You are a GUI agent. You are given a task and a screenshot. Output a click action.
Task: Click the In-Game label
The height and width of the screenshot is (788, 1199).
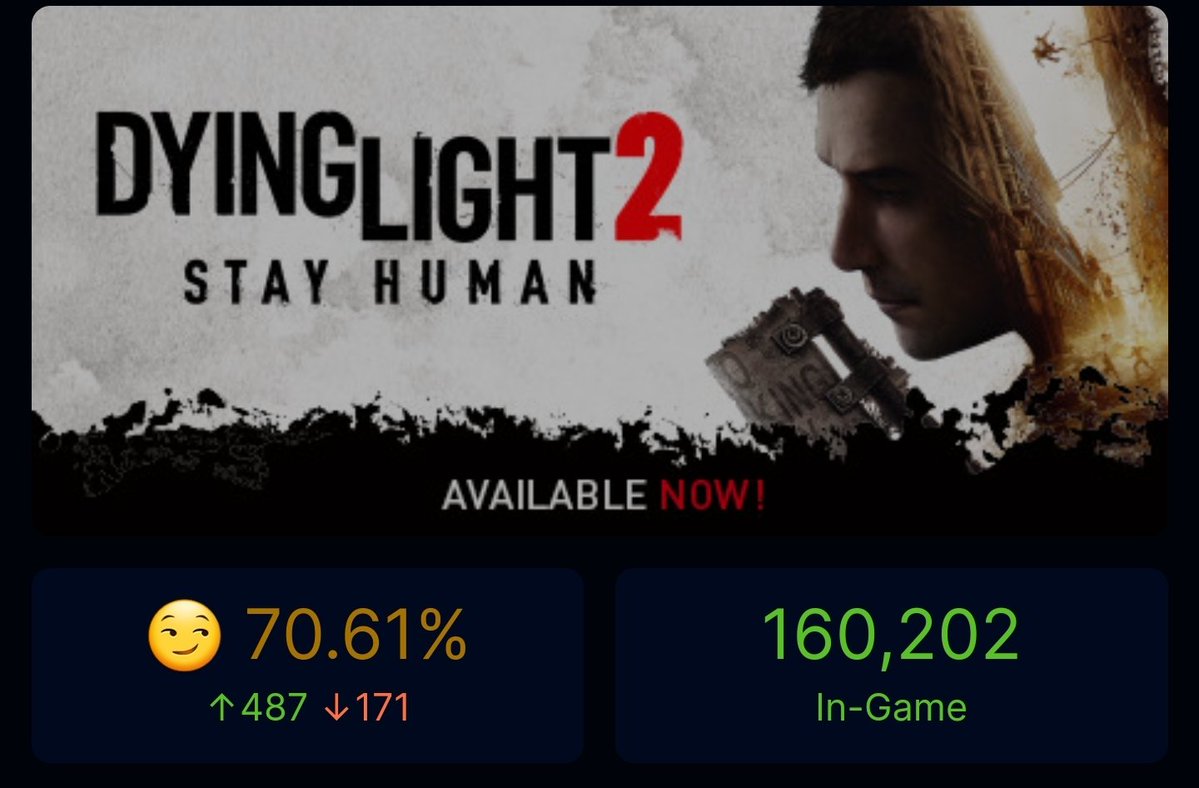891,708
